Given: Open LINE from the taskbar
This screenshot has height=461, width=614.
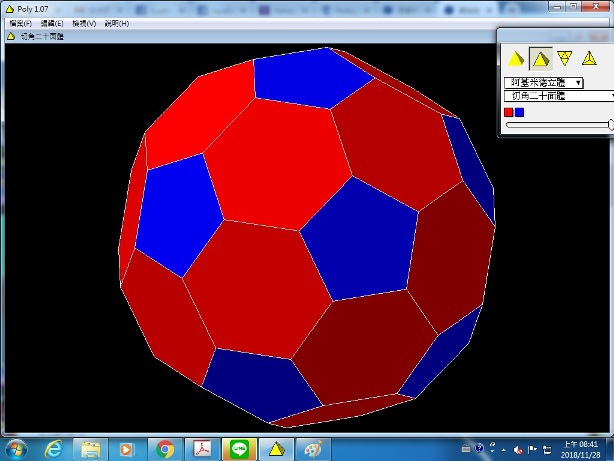Looking at the screenshot, I should pos(239,449).
